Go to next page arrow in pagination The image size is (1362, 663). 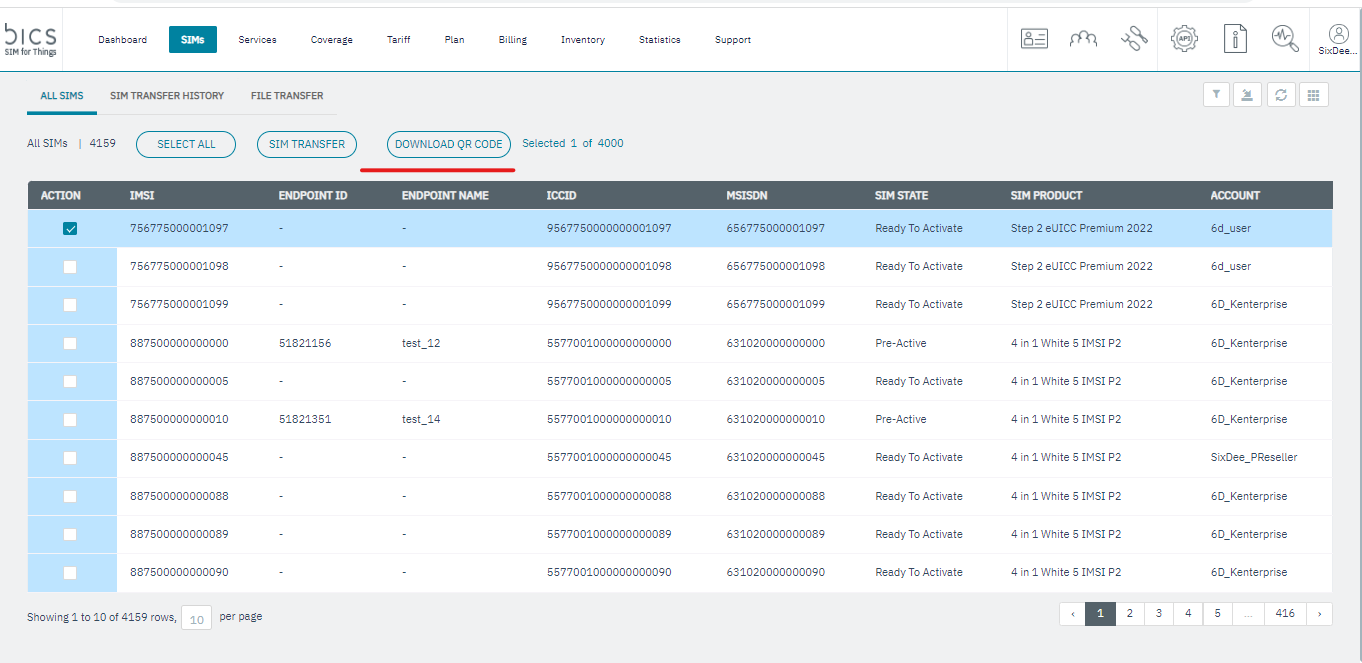tap(1319, 614)
